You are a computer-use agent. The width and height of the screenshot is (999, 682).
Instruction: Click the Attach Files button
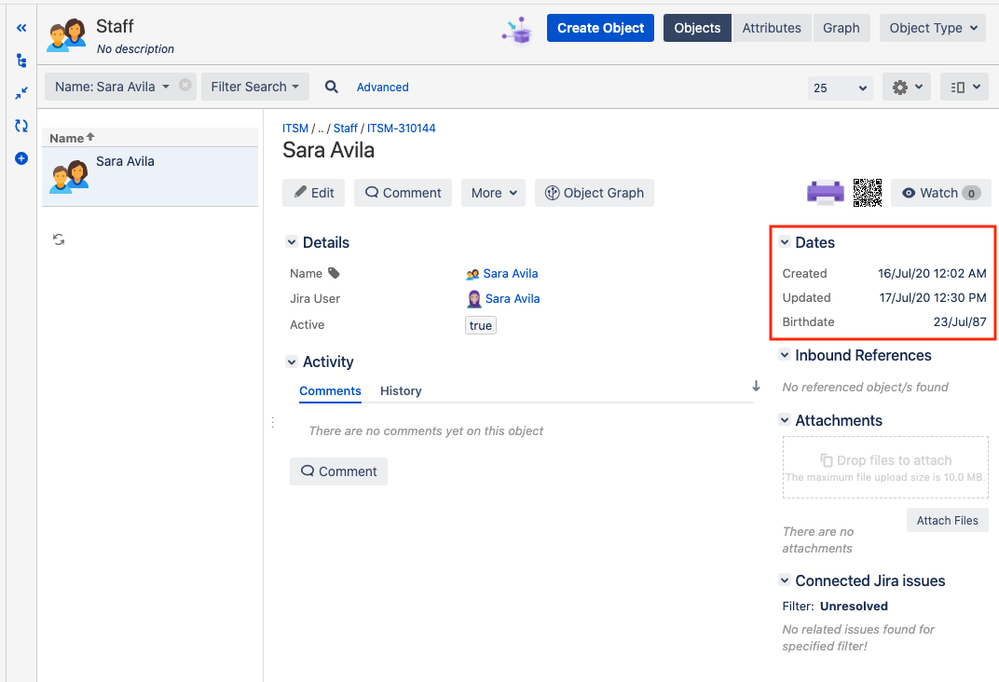(947, 520)
